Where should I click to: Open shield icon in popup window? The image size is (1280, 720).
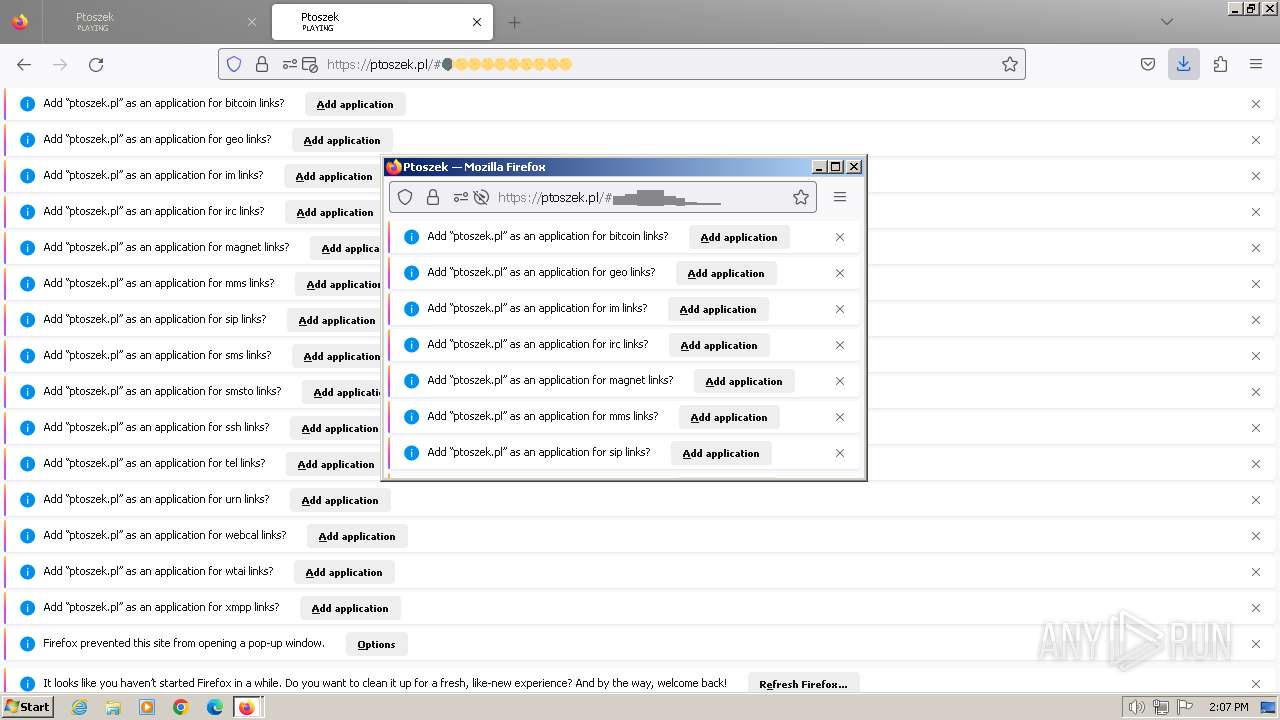pyautogui.click(x=405, y=197)
